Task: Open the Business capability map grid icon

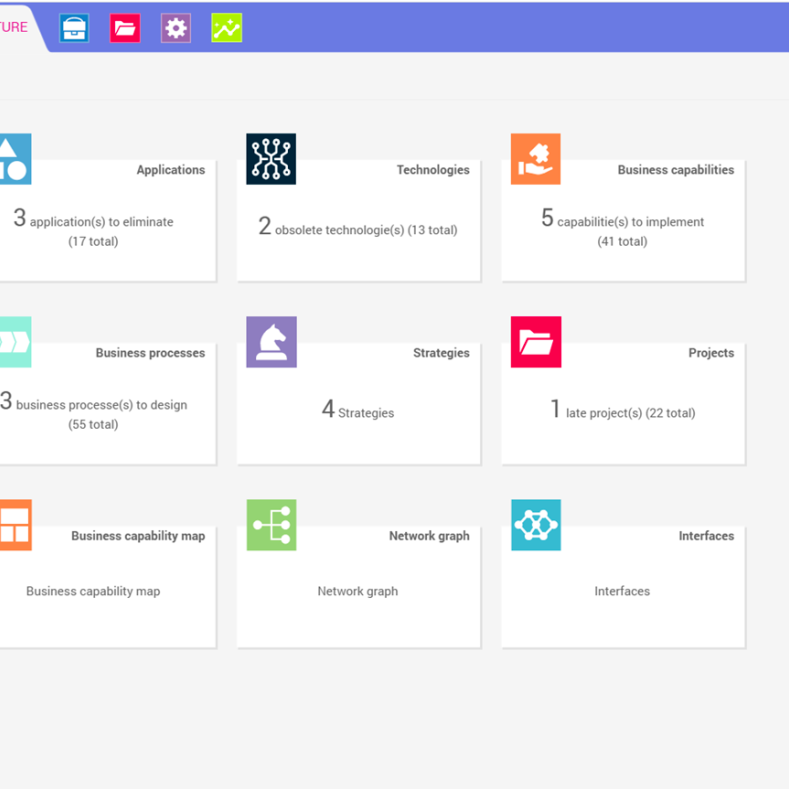Action: point(14,525)
